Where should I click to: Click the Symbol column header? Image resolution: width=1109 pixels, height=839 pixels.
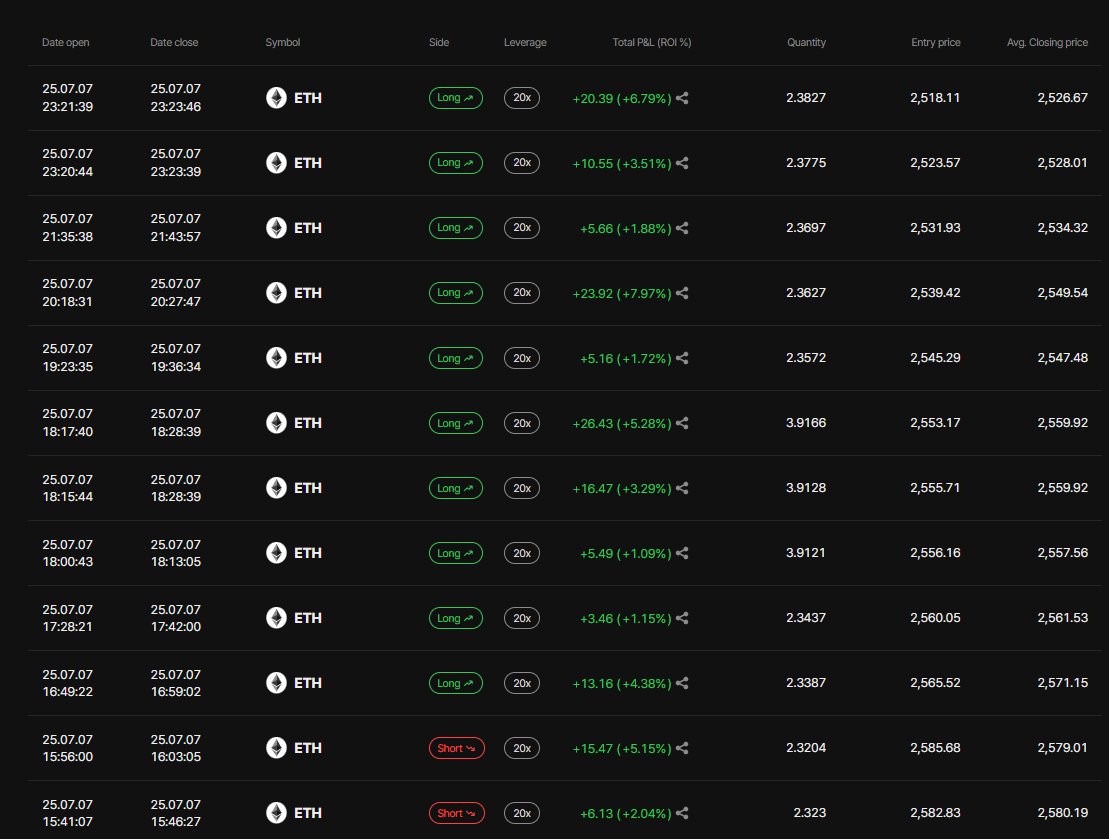pos(283,42)
